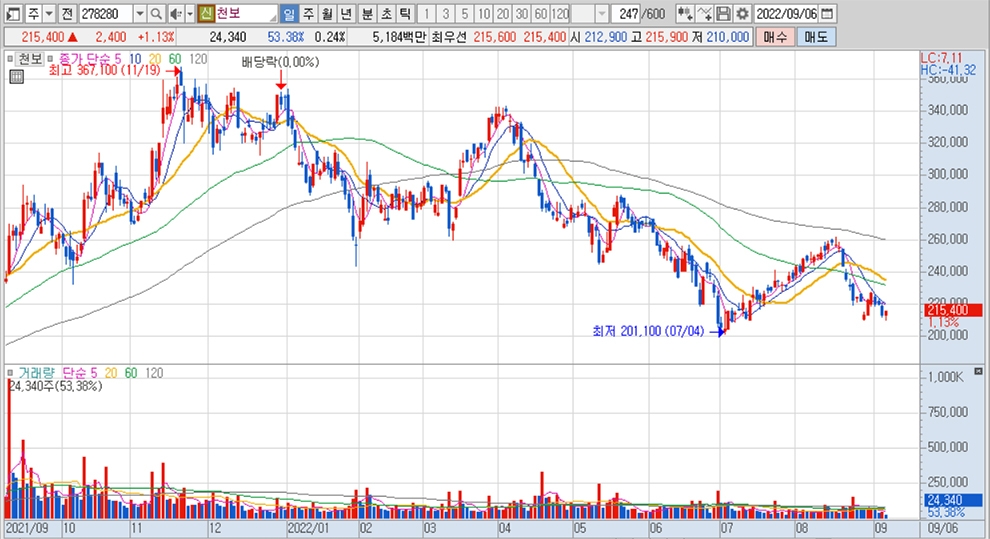Click the window layout icon at top-left
The image size is (990, 539).
coord(10,14)
